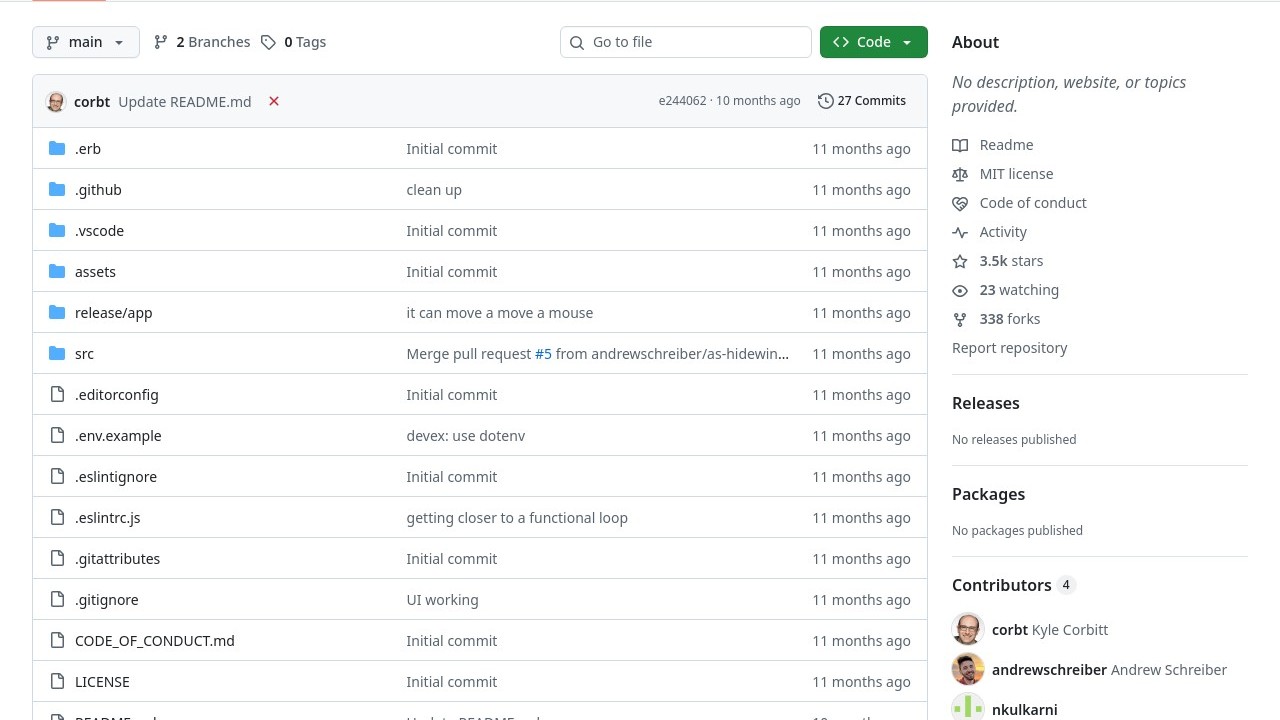Open pull request #5 link

click(x=543, y=354)
